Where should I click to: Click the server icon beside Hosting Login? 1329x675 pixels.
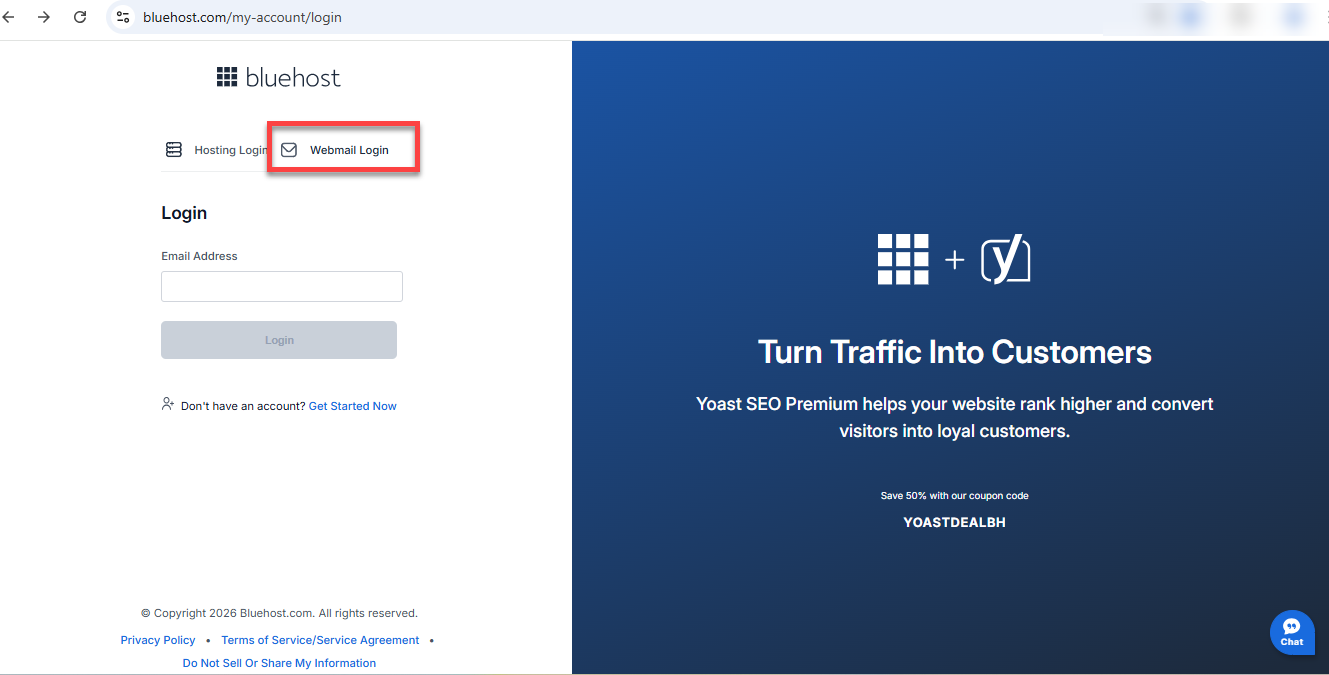pos(174,148)
